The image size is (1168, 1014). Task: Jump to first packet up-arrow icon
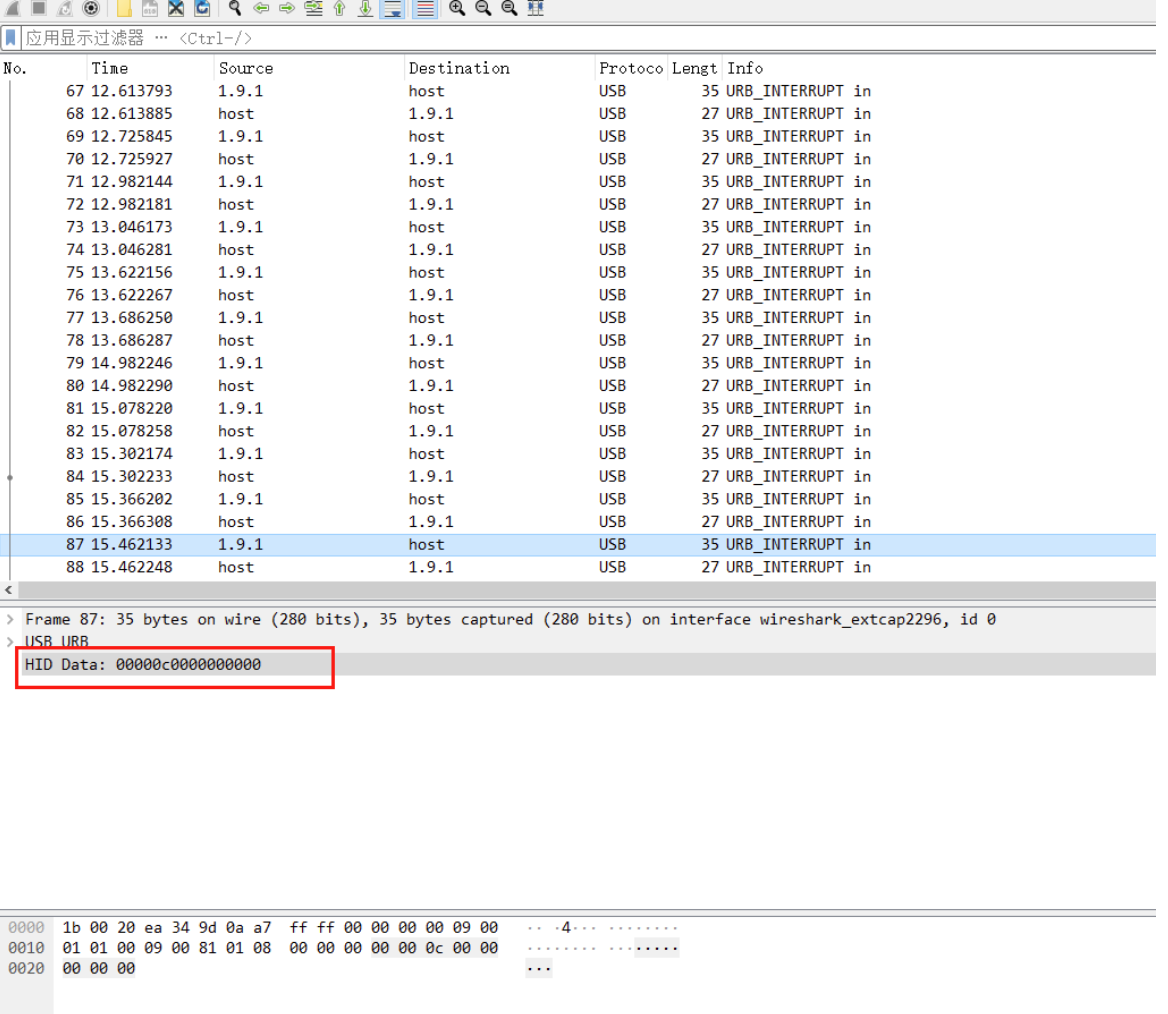pyautogui.click(x=339, y=8)
